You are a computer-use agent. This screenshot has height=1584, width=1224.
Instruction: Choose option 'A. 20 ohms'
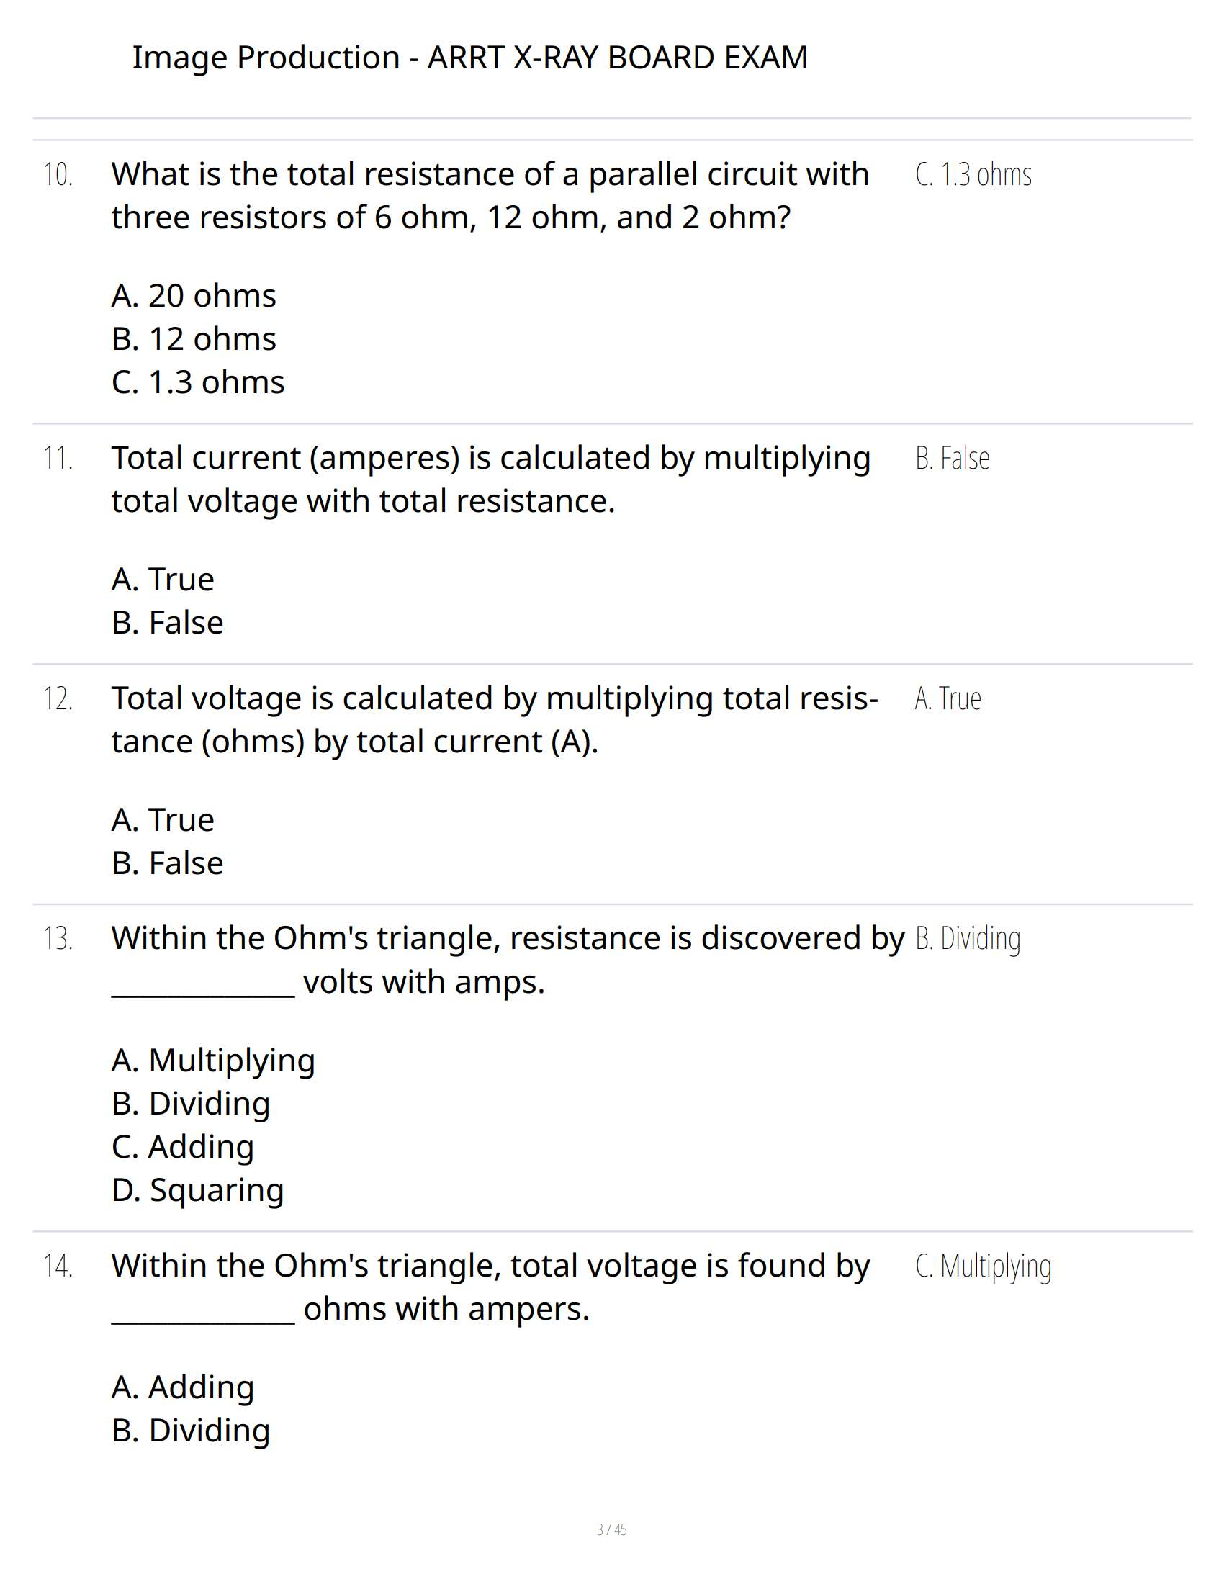click(194, 296)
